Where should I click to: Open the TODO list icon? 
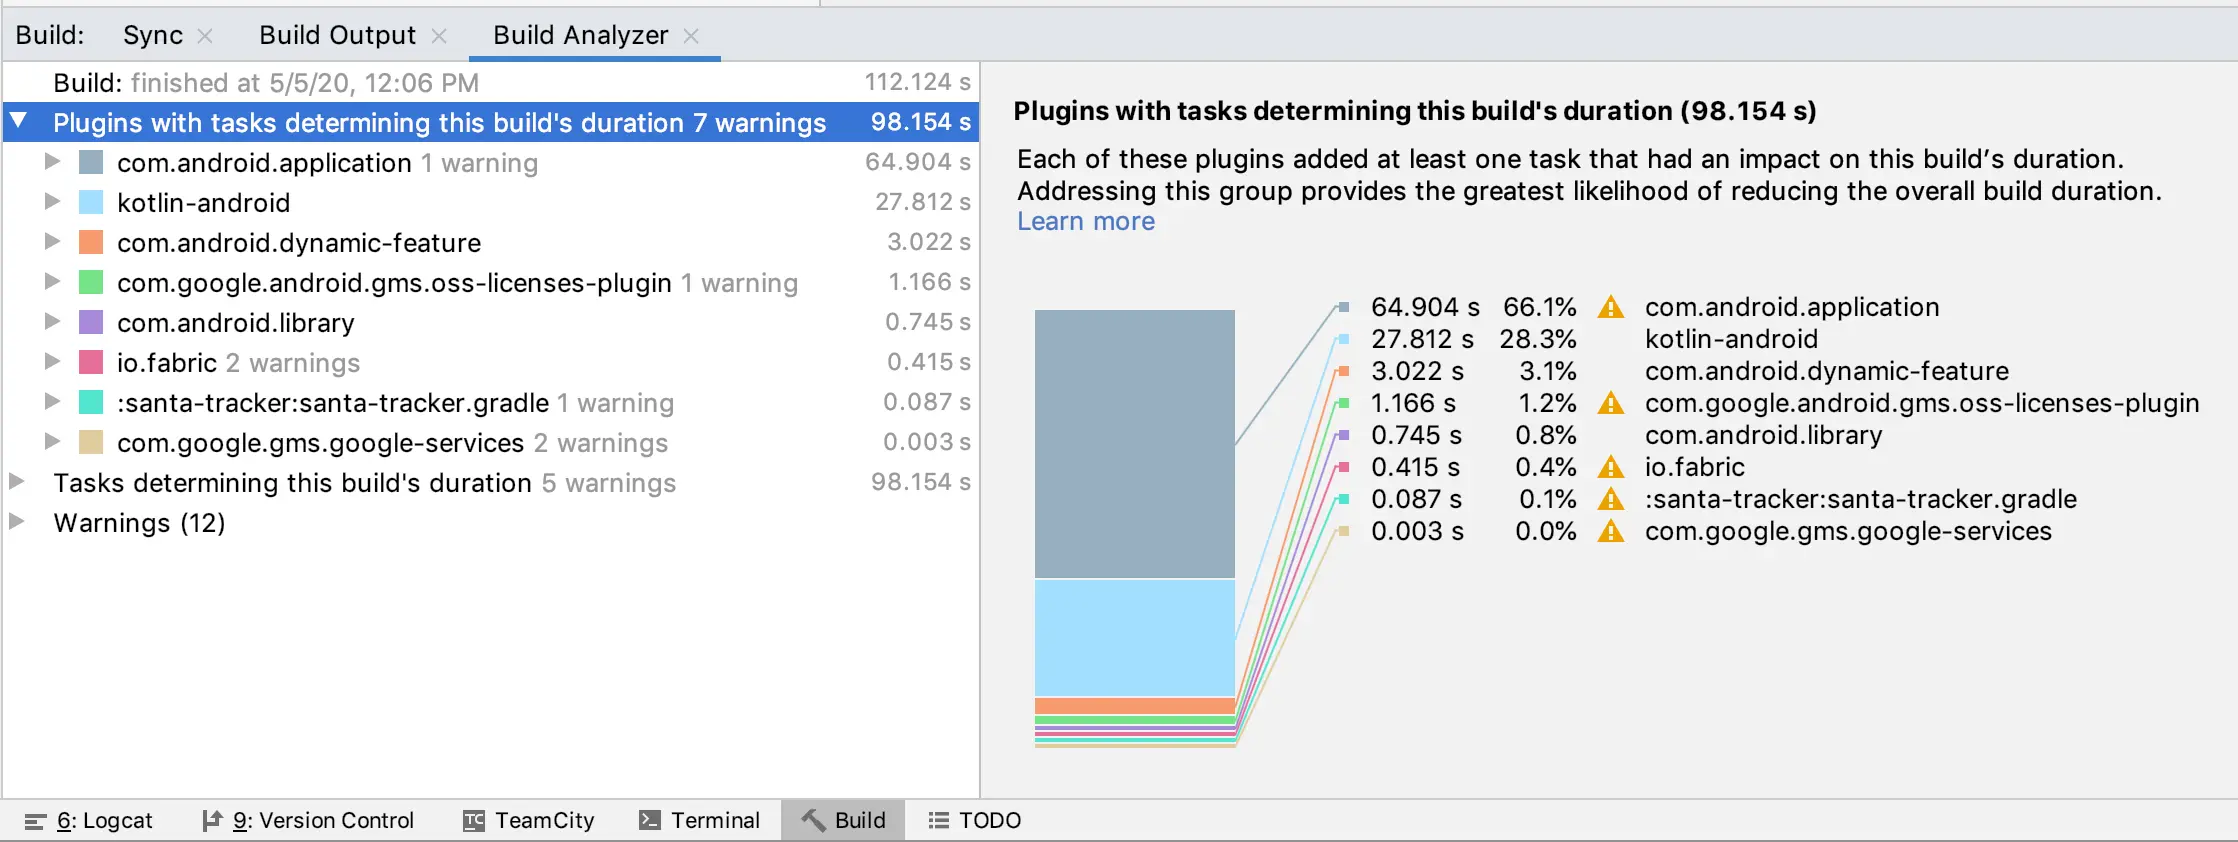coord(938,821)
